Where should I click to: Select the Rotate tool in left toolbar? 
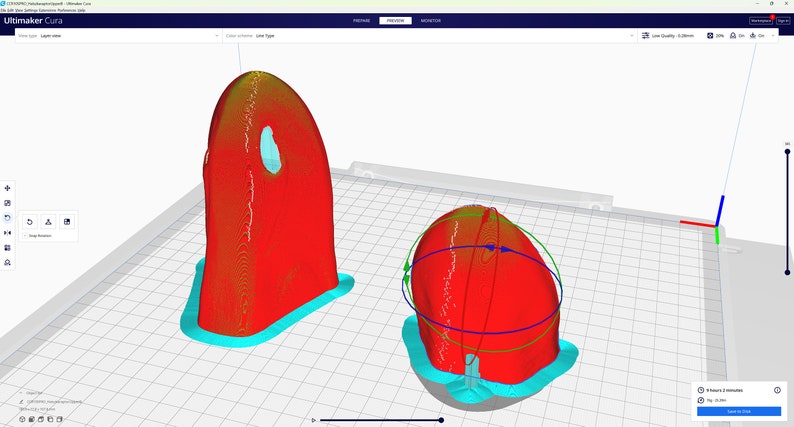click(7, 218)
